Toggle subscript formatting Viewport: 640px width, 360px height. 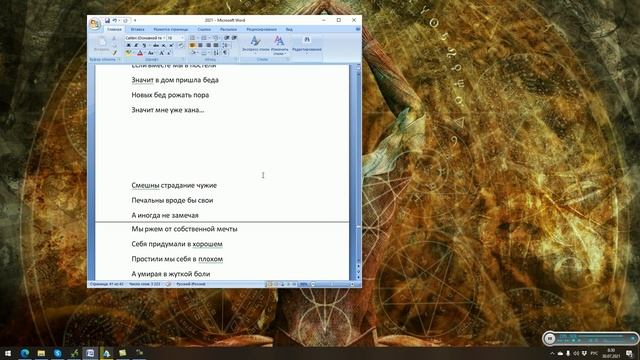(x=164, y=45)
